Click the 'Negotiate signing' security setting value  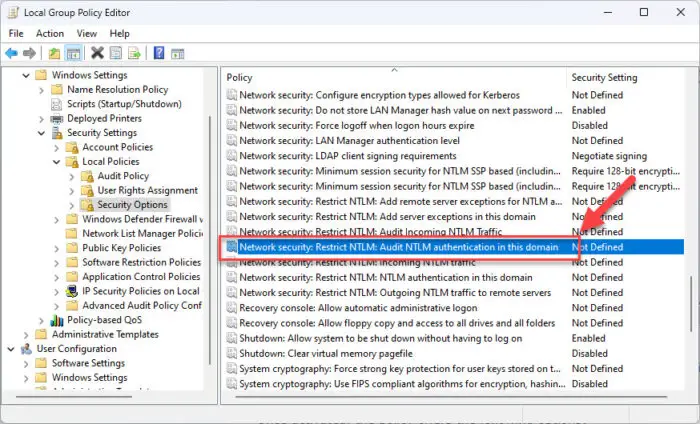click(609, 156)
